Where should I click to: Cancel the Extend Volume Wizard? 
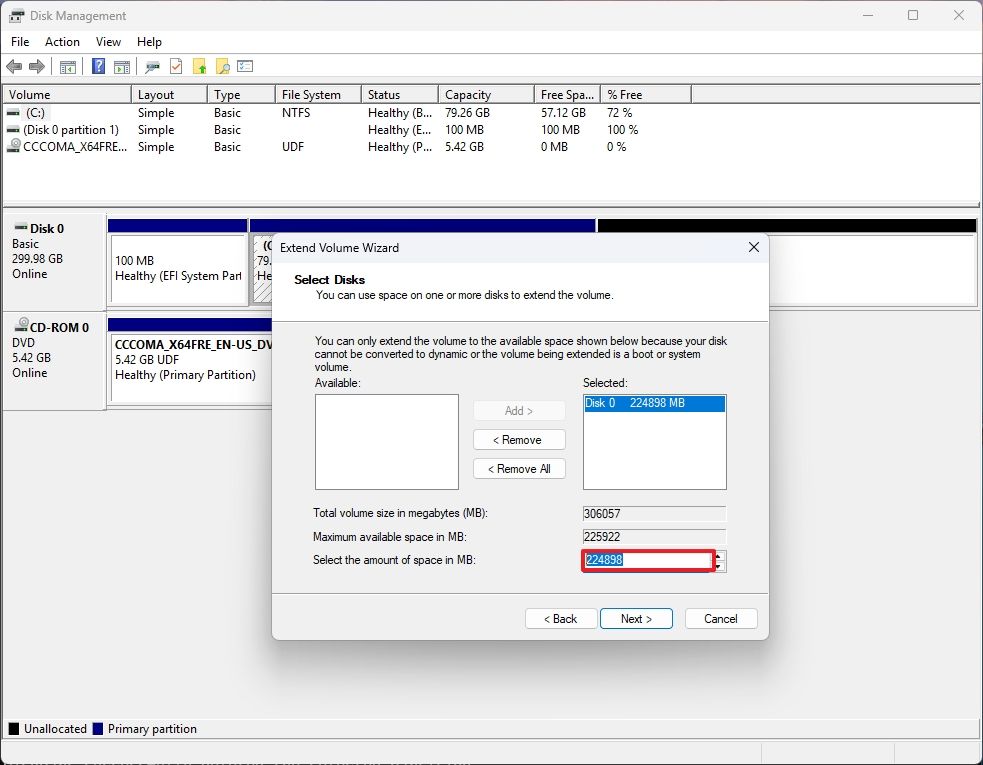pos(720,619)
